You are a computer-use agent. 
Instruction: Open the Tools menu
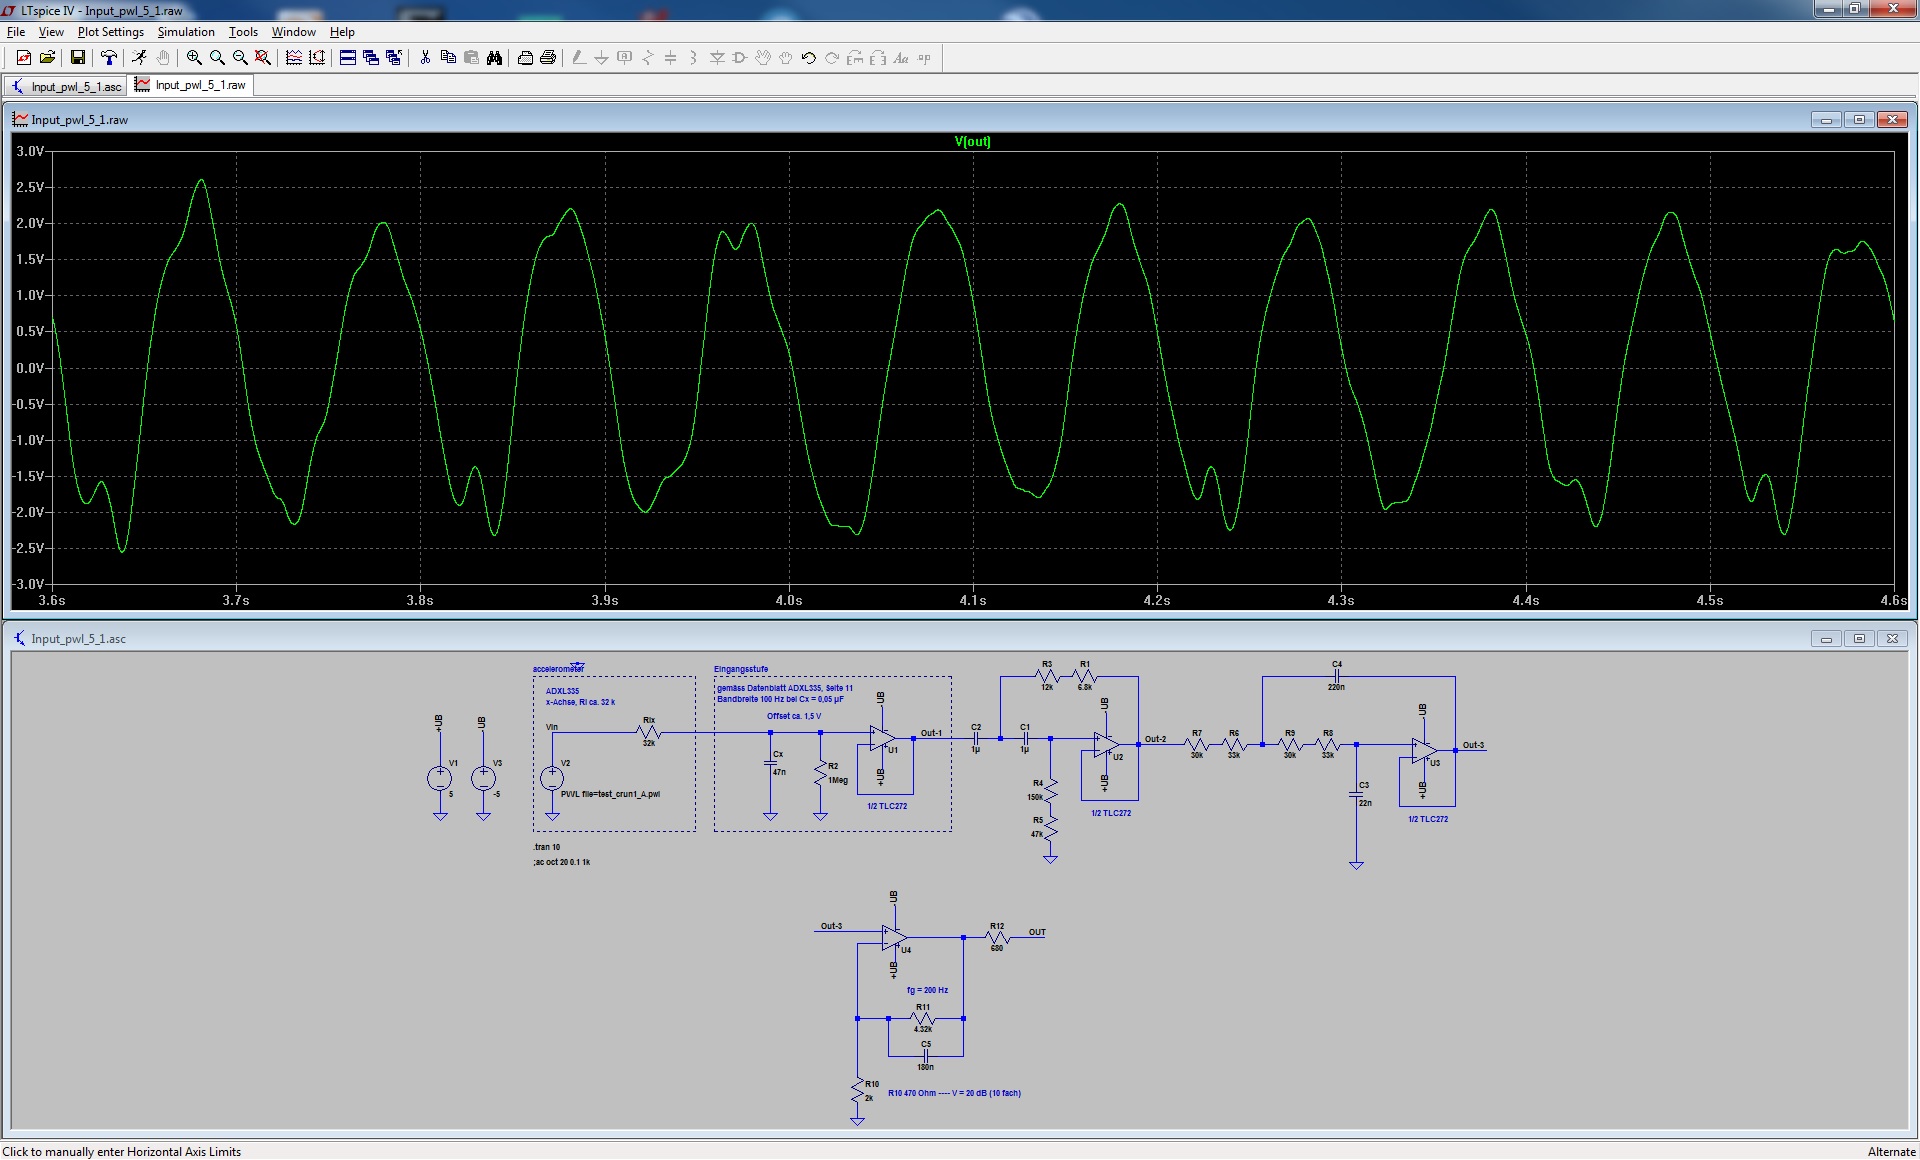pyautogui.click(x=243, y=32)
